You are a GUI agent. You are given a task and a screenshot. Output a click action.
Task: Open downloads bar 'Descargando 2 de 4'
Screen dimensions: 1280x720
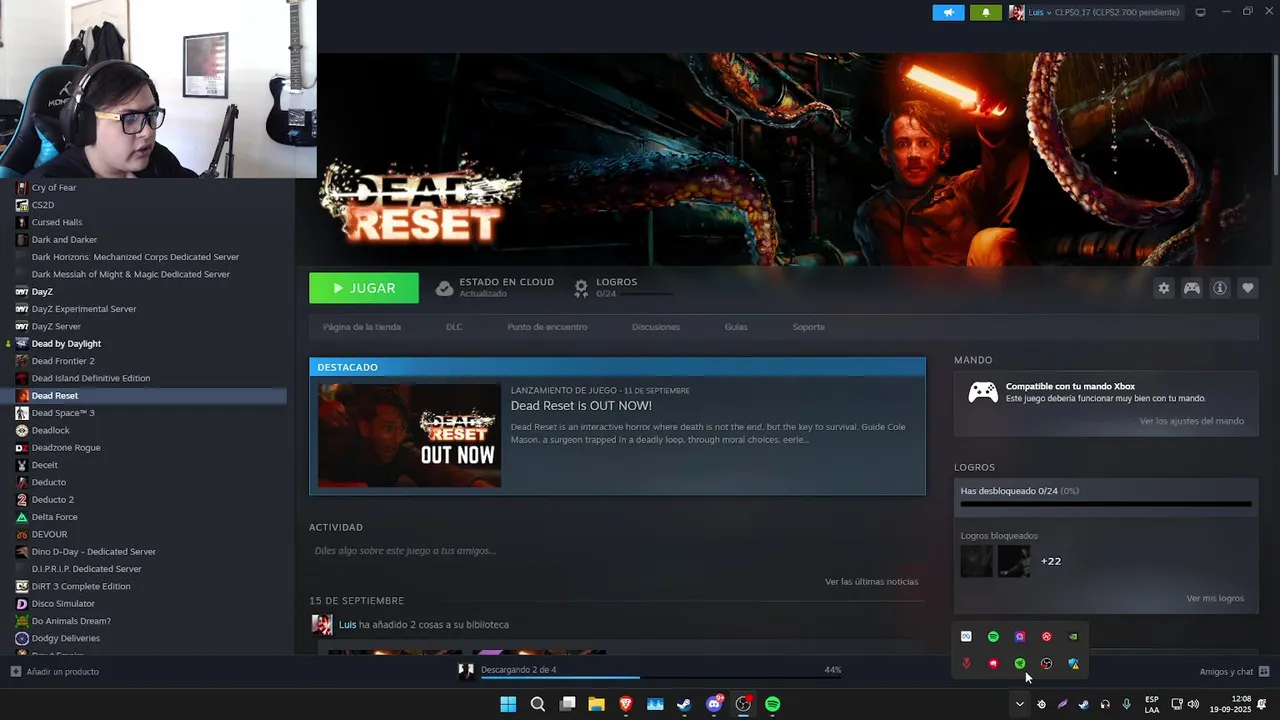point(650,670)
